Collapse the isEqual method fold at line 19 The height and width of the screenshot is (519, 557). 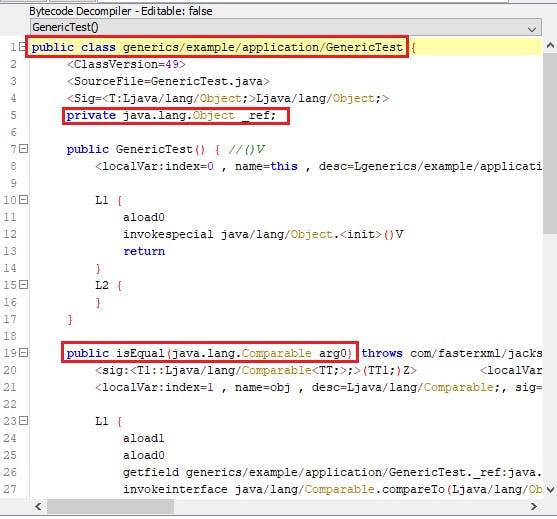(x=23, y=353)
